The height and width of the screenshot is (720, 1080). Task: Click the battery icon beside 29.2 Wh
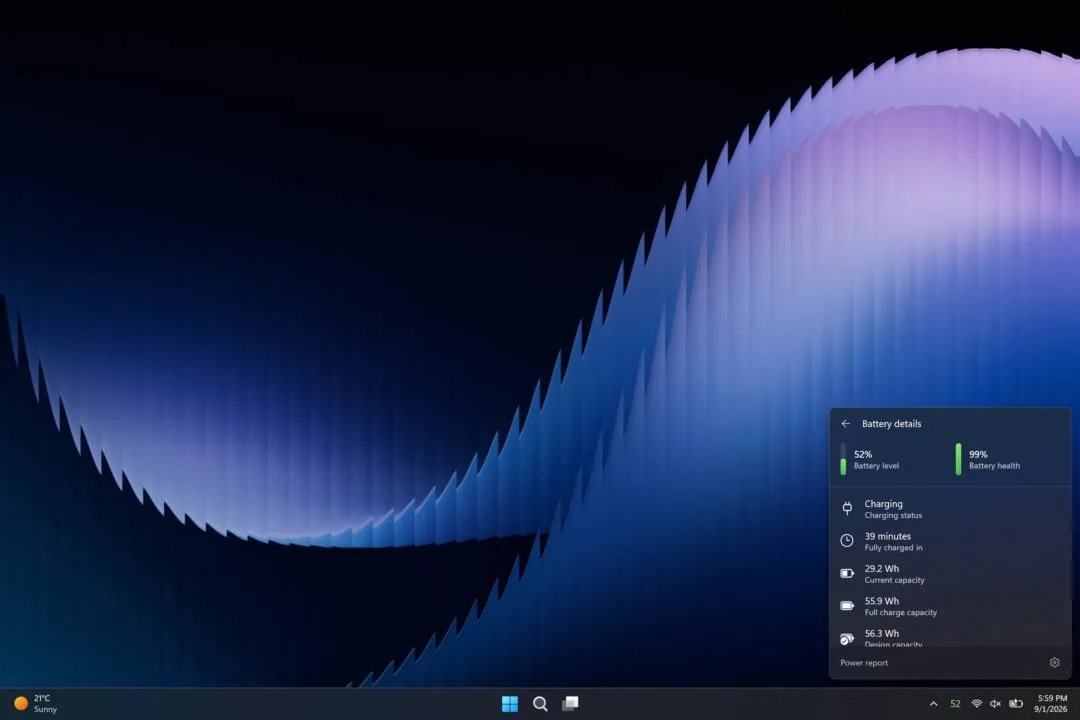click(x=847, y=573)
